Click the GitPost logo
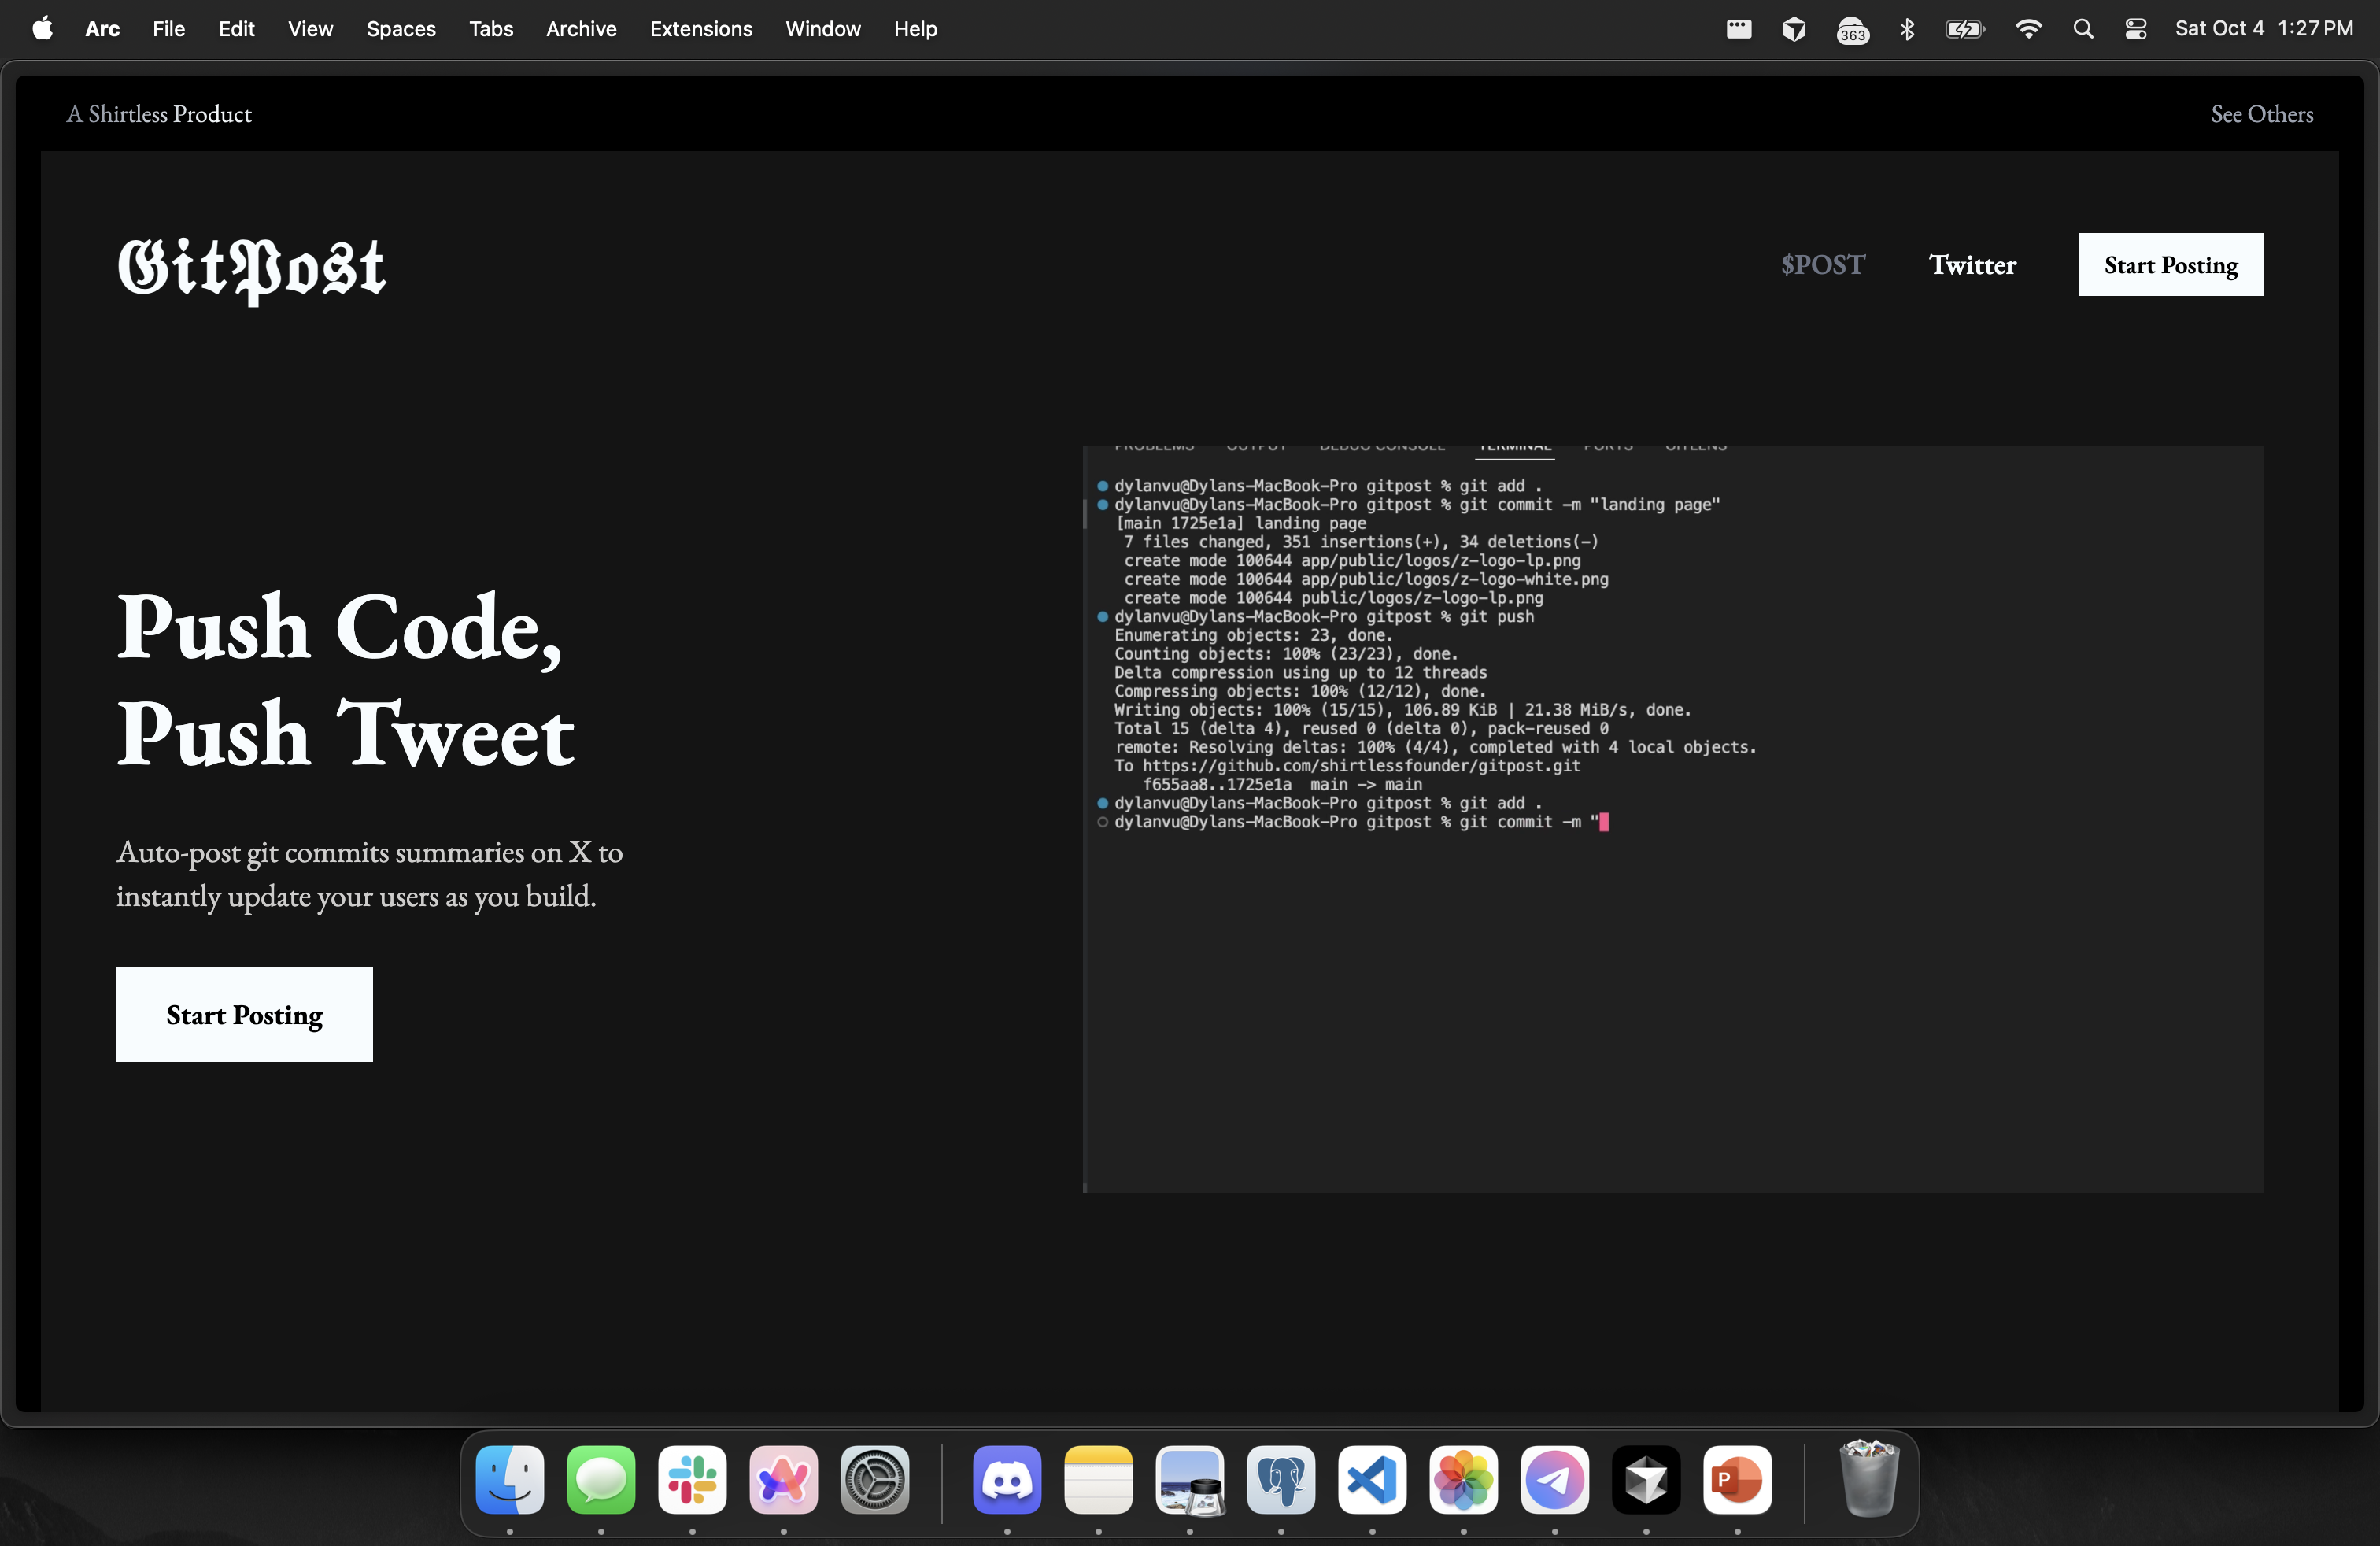This screenshot has width=2380, height=1546. pyautogui.click(x=251, y=268)
